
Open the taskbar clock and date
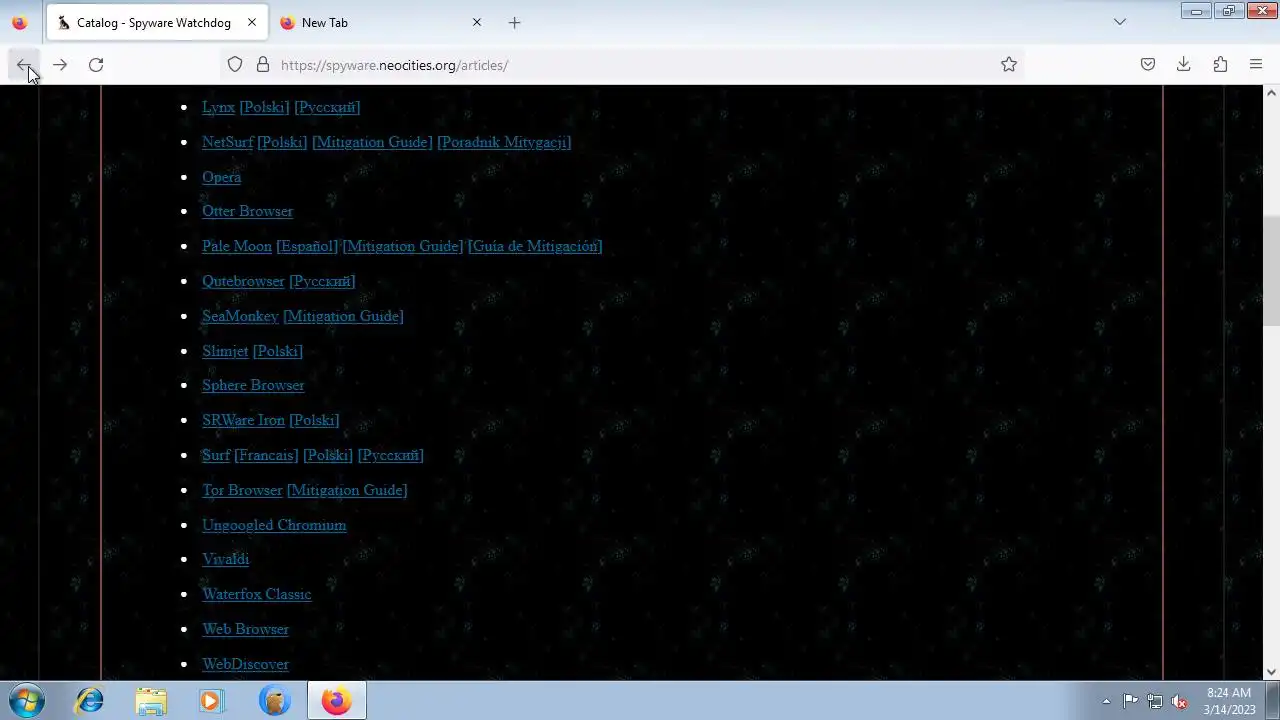1229,701
